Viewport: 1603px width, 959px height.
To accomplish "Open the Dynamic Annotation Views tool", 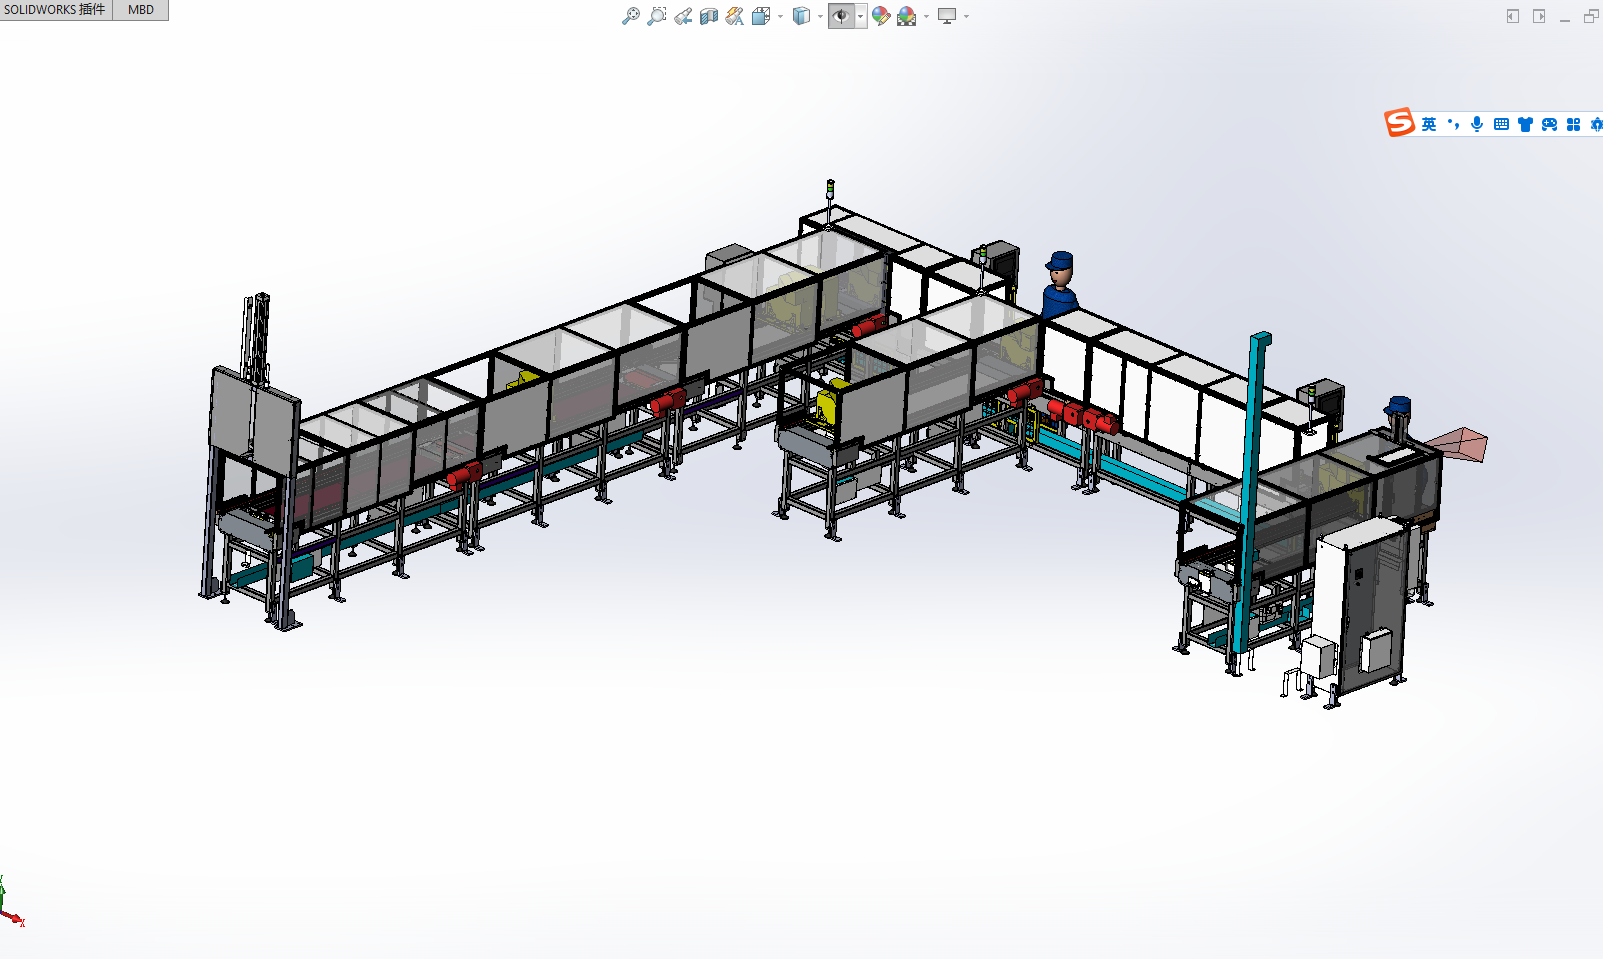I will click(x=735, y=16).
